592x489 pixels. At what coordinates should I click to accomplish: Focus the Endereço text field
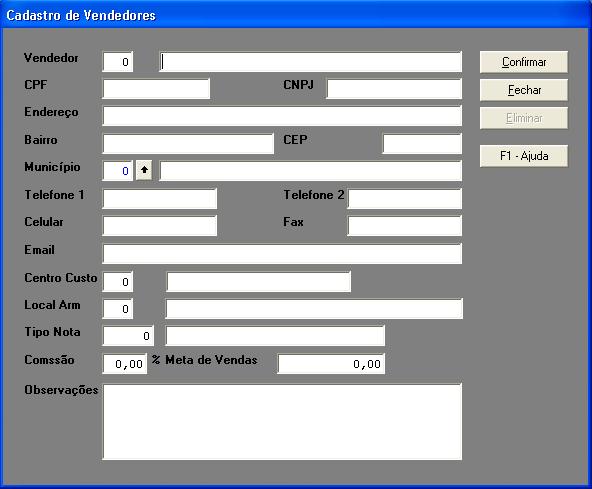[282, 116]
